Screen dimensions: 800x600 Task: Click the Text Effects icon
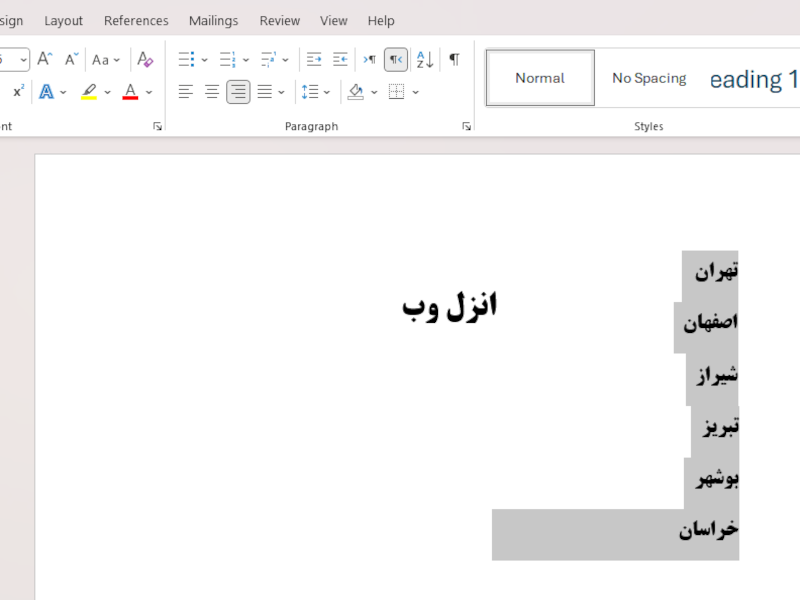point(46,92)
